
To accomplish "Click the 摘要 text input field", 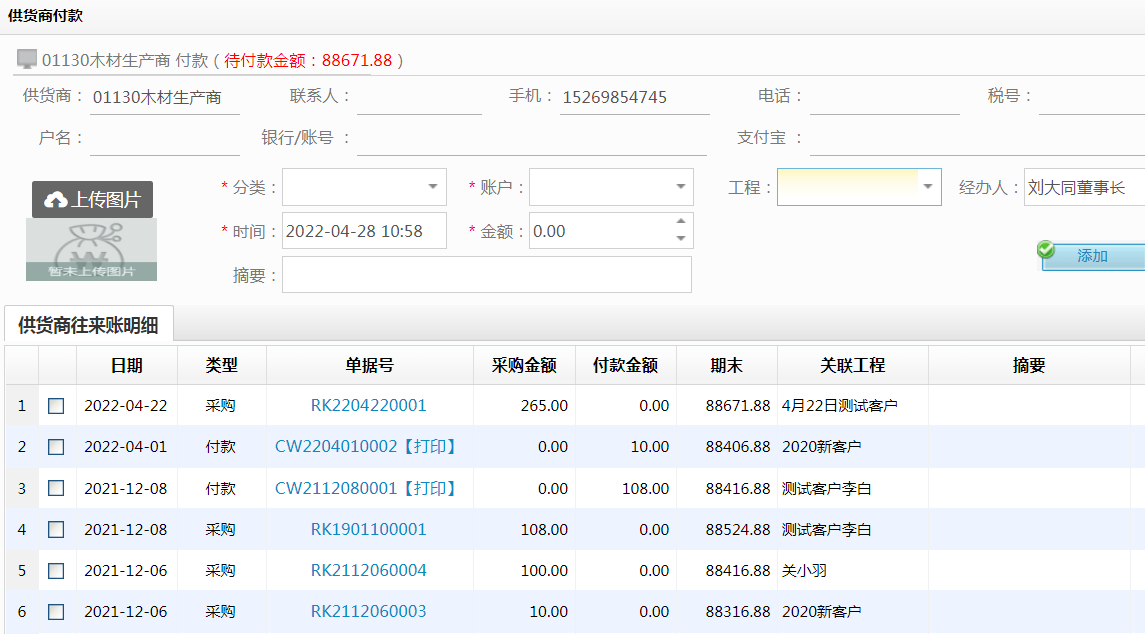I will [486, 275].
